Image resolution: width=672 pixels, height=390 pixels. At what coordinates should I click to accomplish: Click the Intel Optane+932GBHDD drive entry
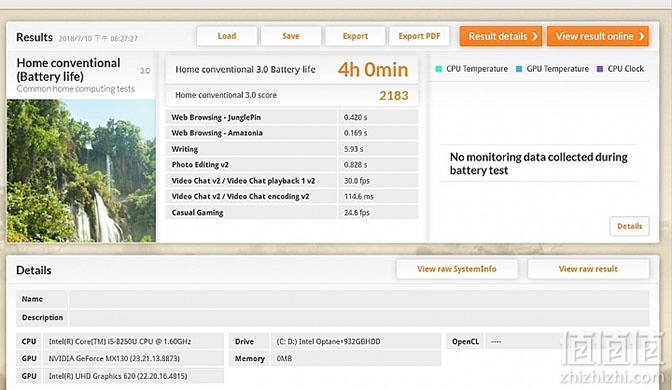[328, 342]
